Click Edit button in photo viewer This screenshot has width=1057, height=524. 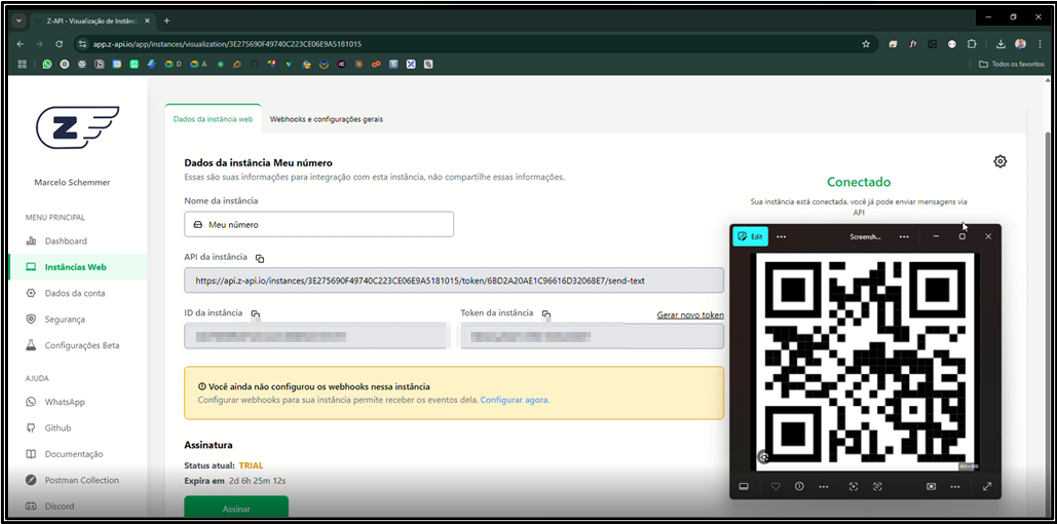coord(750,237)
